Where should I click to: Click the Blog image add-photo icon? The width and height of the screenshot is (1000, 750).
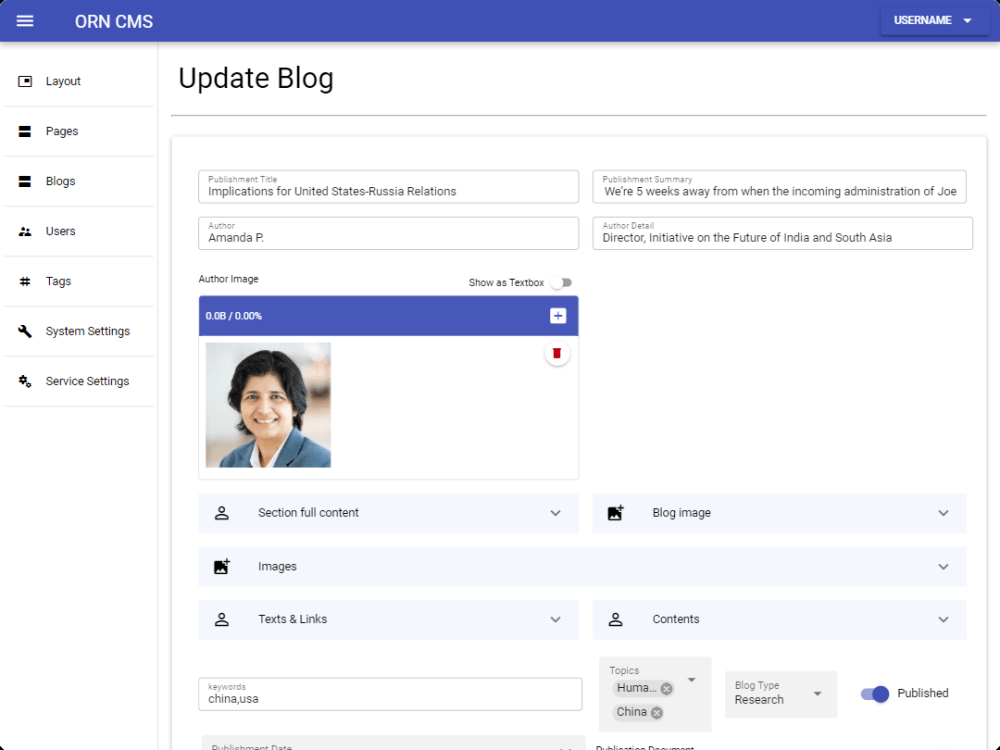point(615,513)
